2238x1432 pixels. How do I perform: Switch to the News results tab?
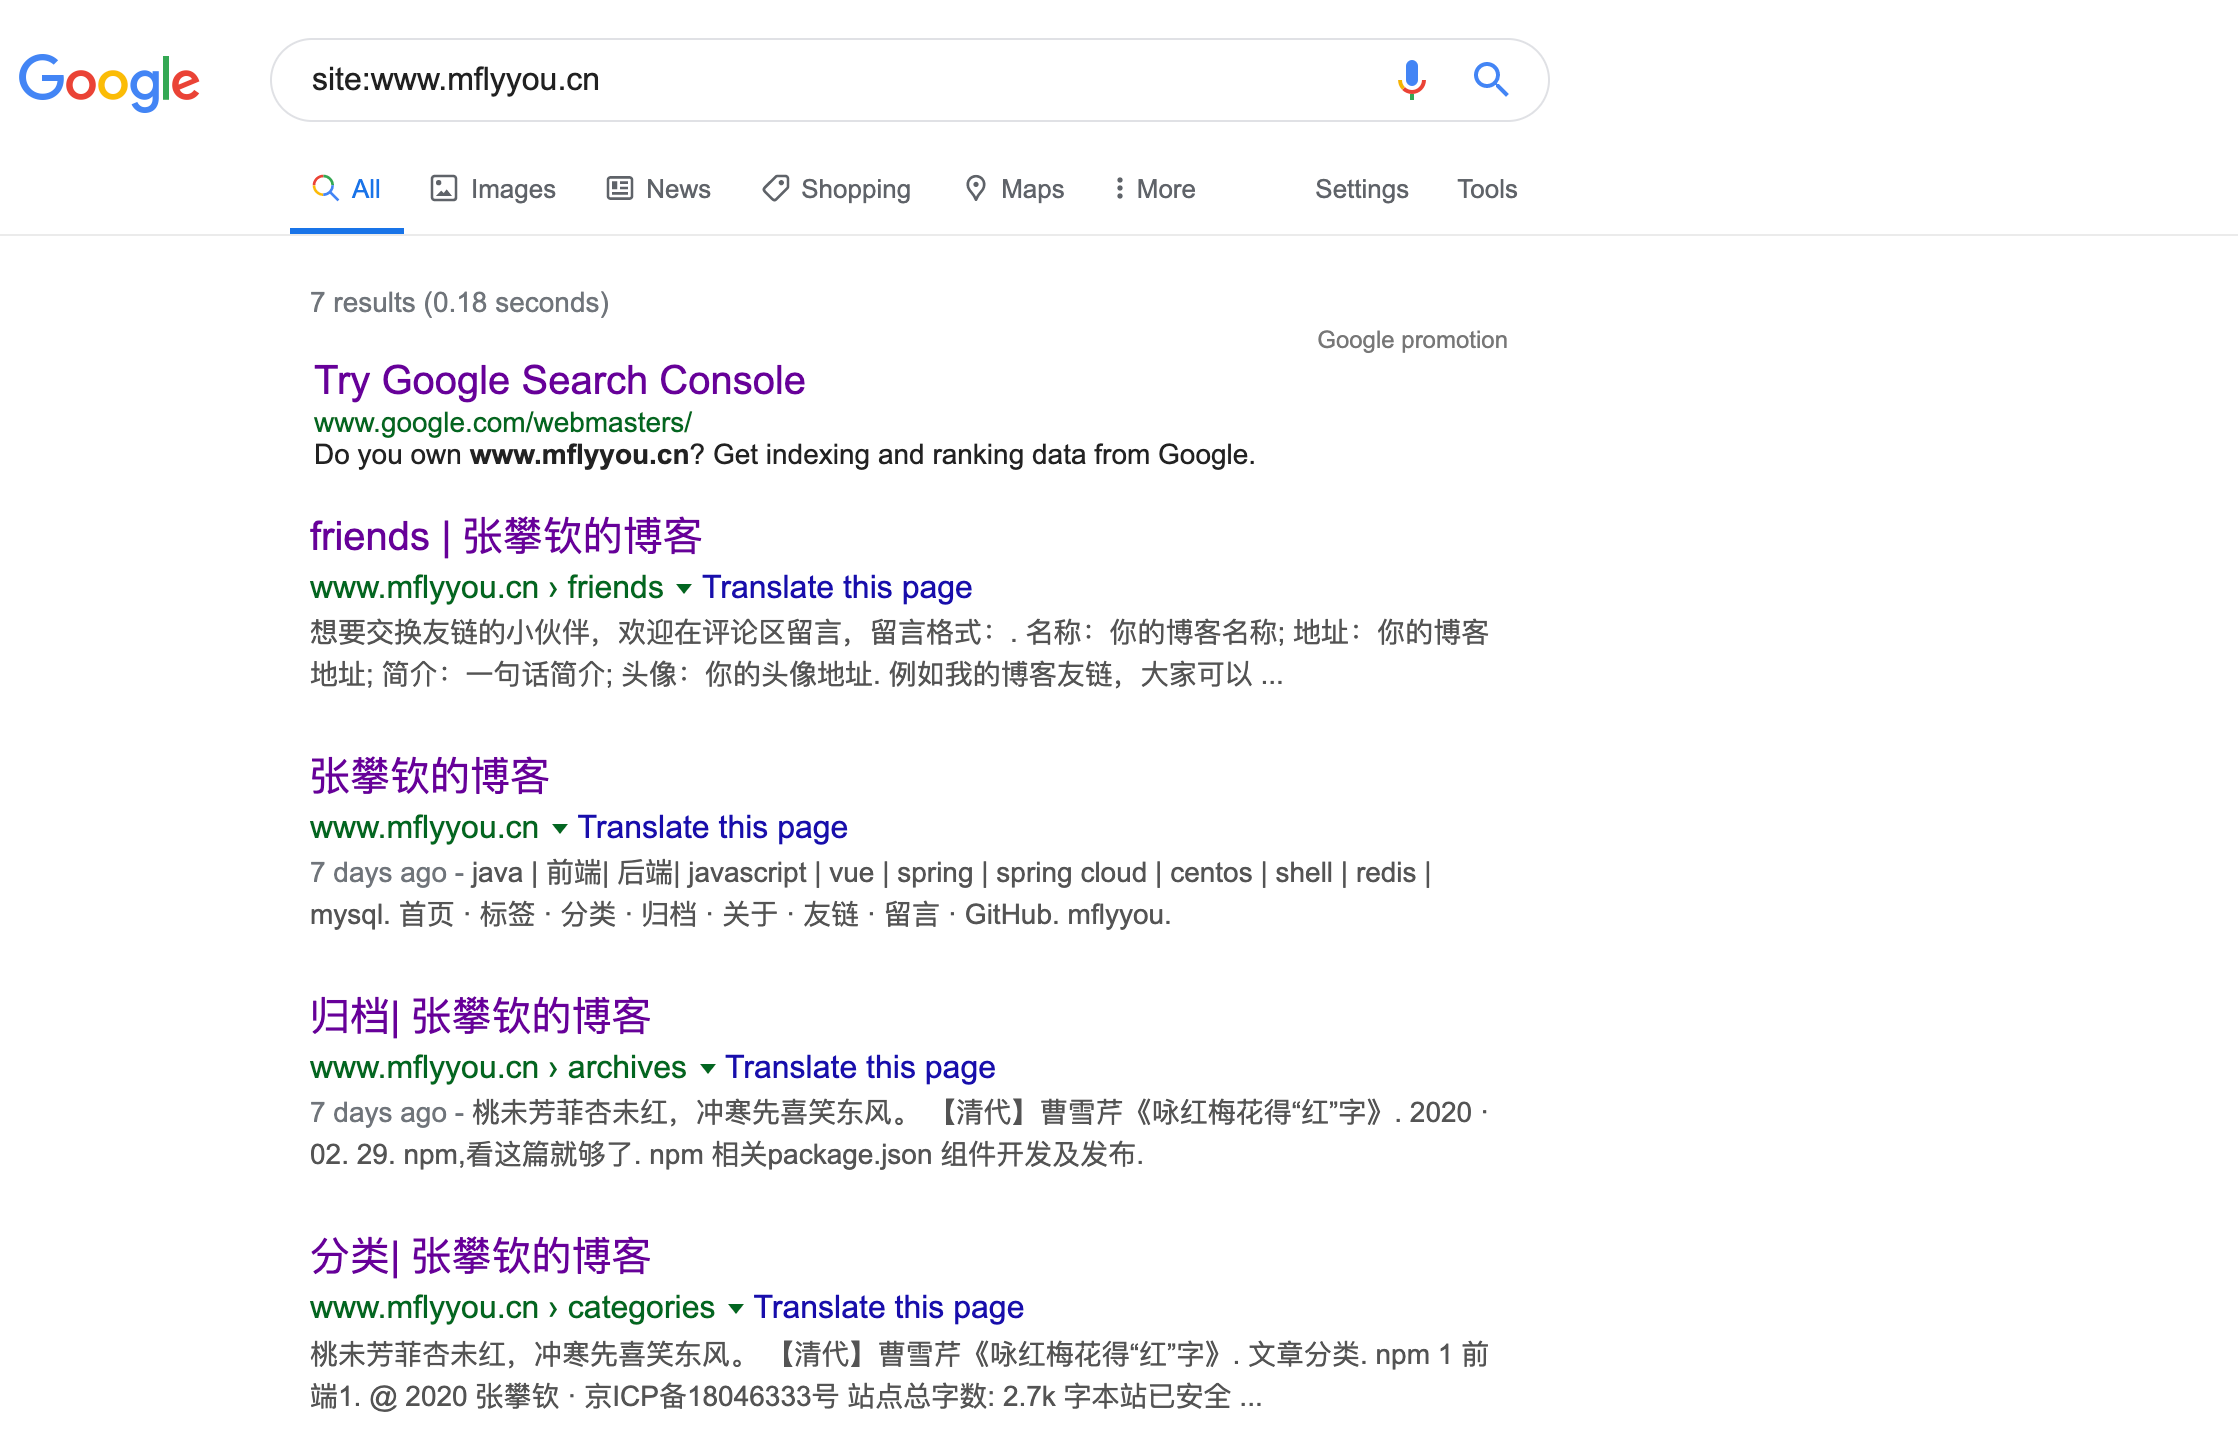[x=659, y=189]
